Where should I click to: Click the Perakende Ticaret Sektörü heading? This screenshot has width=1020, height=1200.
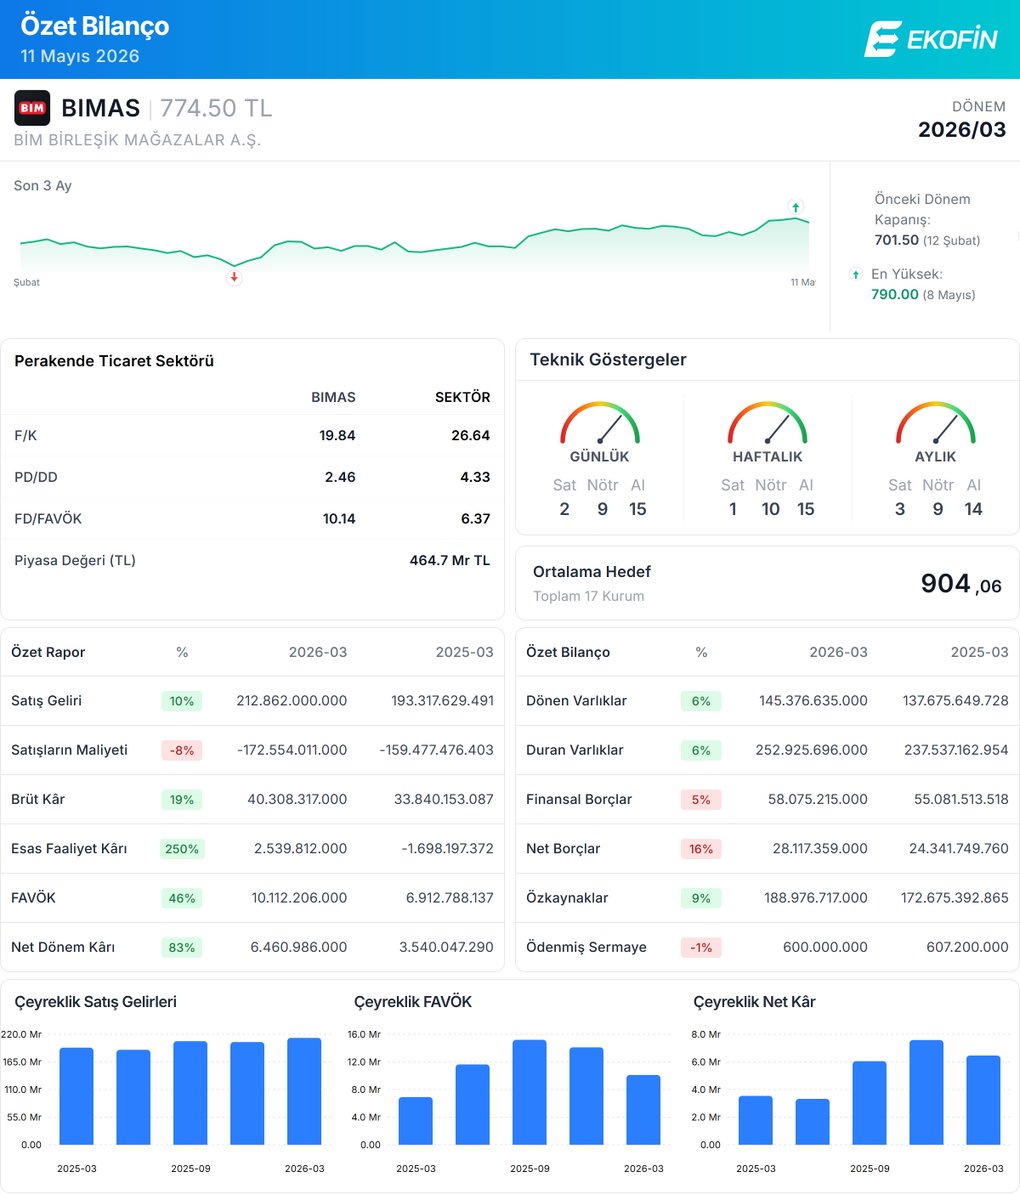pos(114,361)
